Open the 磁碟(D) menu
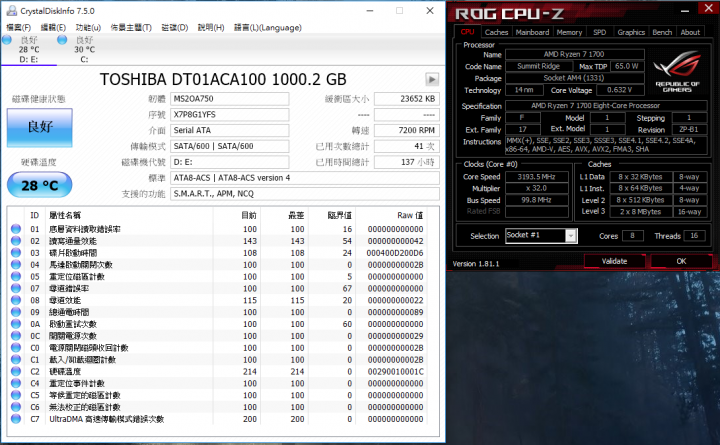The image size is (720, 445). (174, 28)
